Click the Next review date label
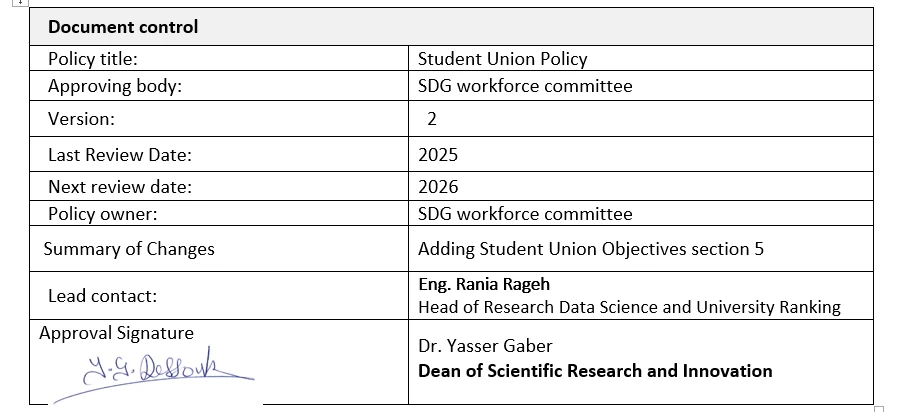 (120, 187)
